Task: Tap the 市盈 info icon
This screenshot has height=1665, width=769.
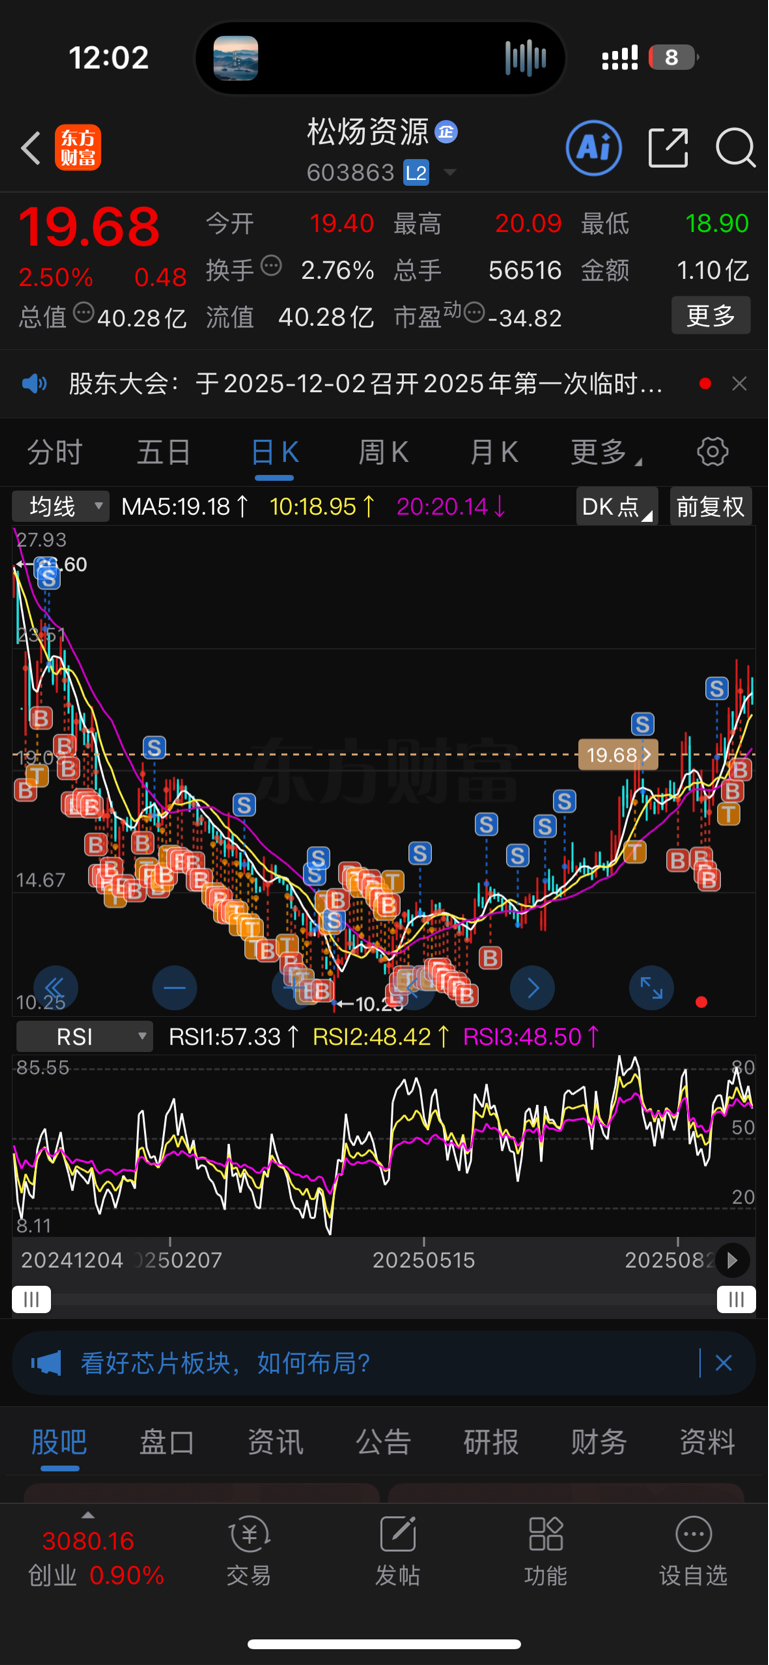Action: (x=474, y=313)
